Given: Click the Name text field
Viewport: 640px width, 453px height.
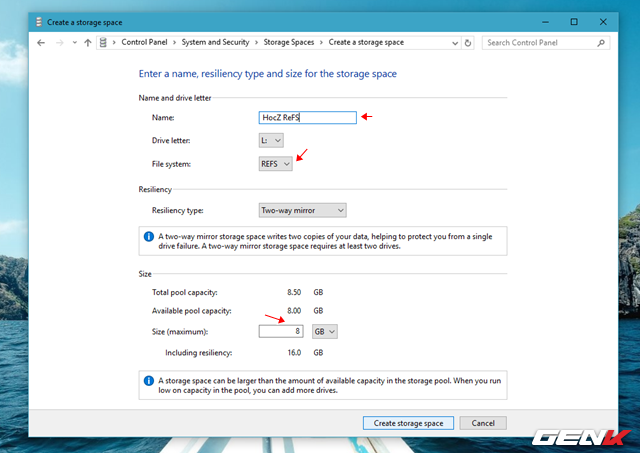Looking at the screenshot, I should click(x=307, y=118).
